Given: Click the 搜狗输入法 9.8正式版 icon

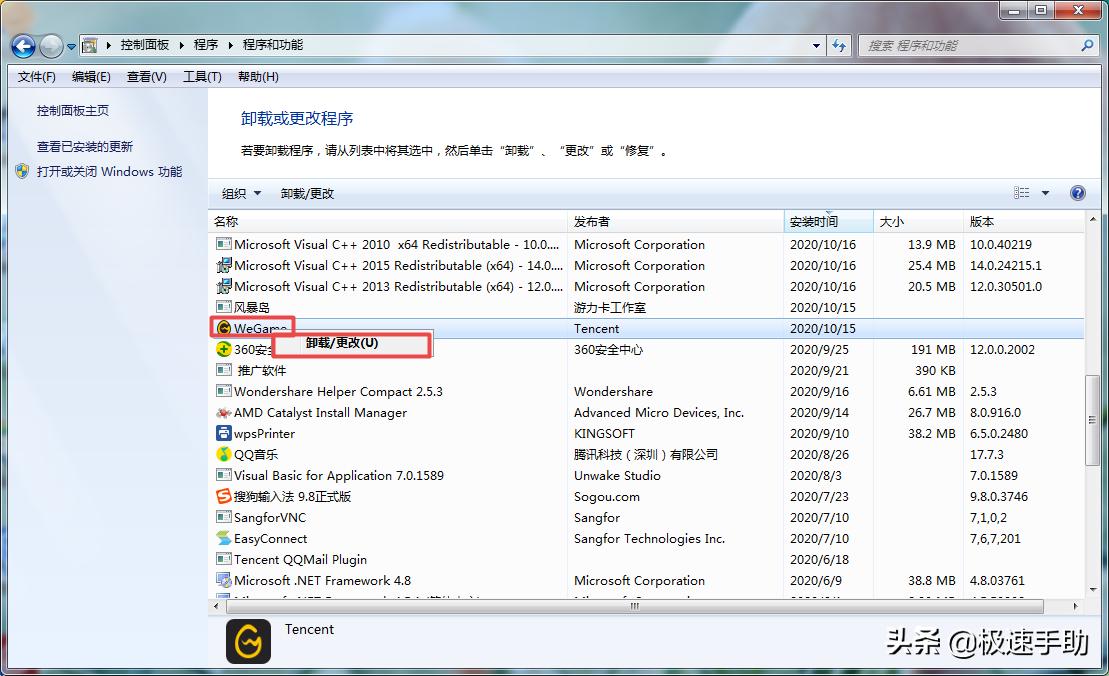Looking at the screenshot, I should (222, 496).
